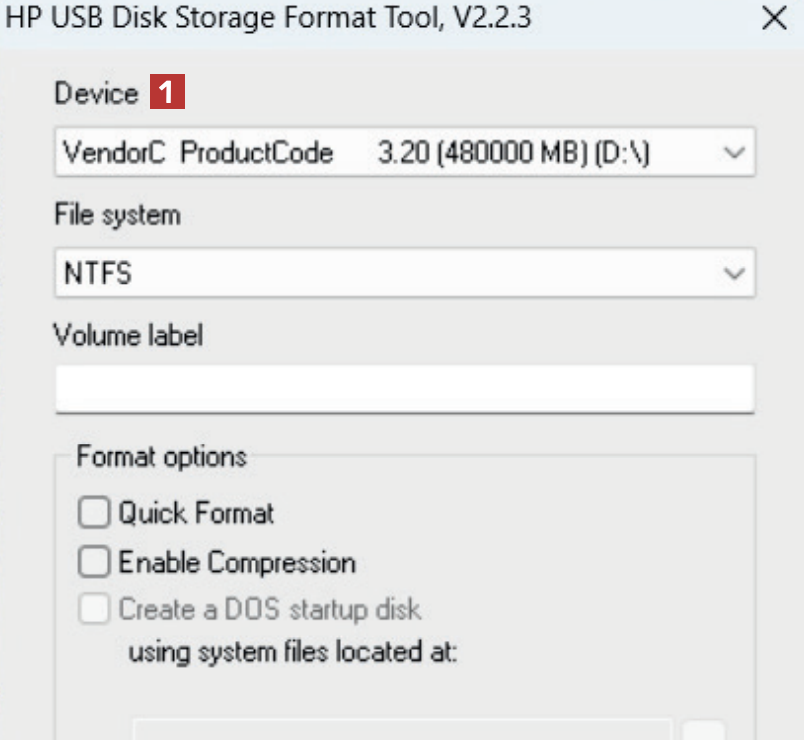Close the HP USB Format Tool window
804x740 pixels.
tap(774, 18)
